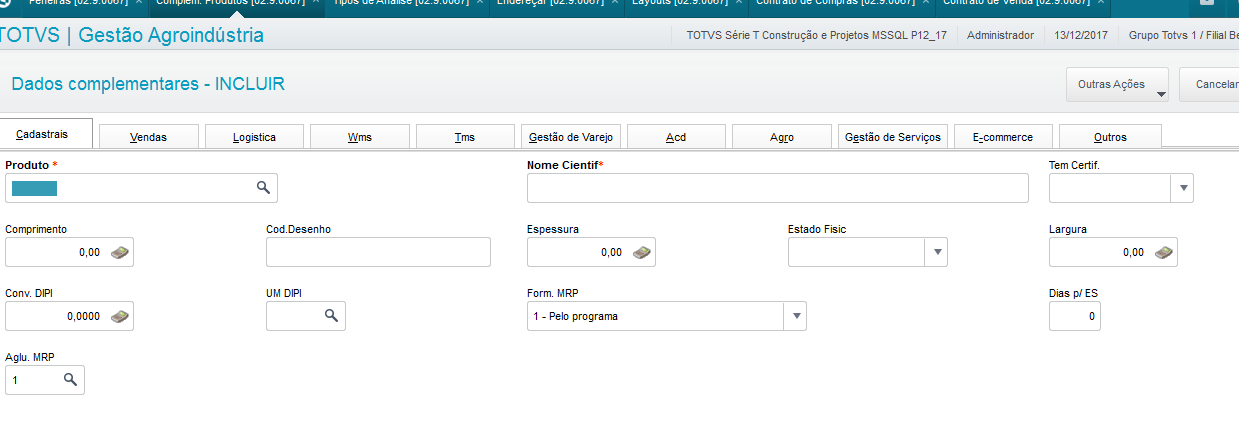Expand the Form. MRP combo box
This screenshot has width=1239, height=441.
(x=796, y=316)
